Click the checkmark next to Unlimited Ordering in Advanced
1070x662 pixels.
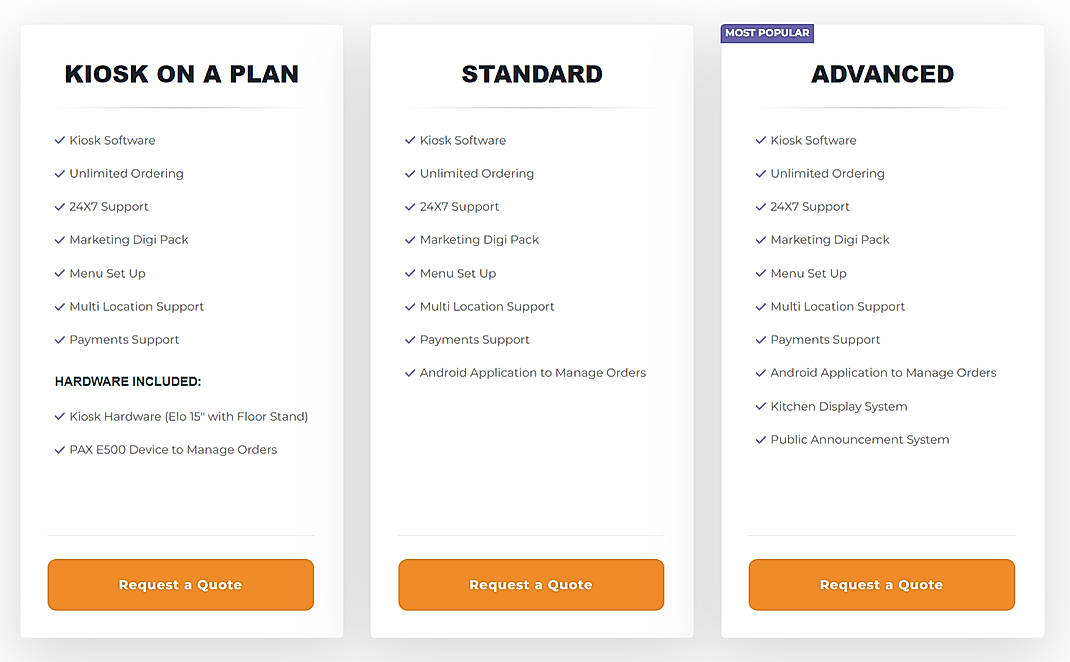coord(760,173)
